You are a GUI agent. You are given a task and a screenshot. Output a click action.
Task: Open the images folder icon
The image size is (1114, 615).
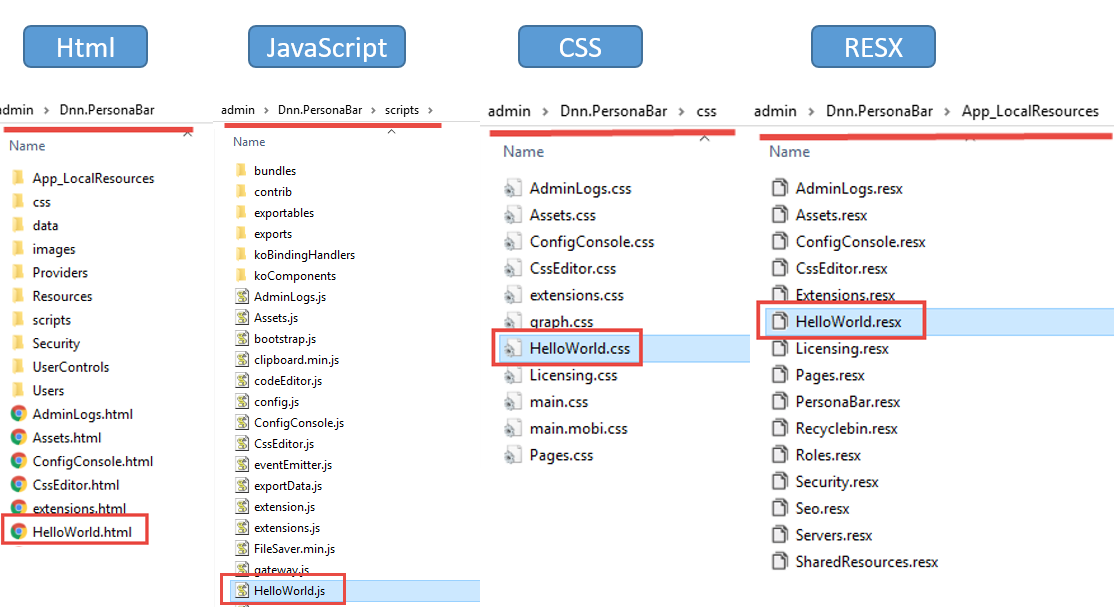[x=18, y=249]
